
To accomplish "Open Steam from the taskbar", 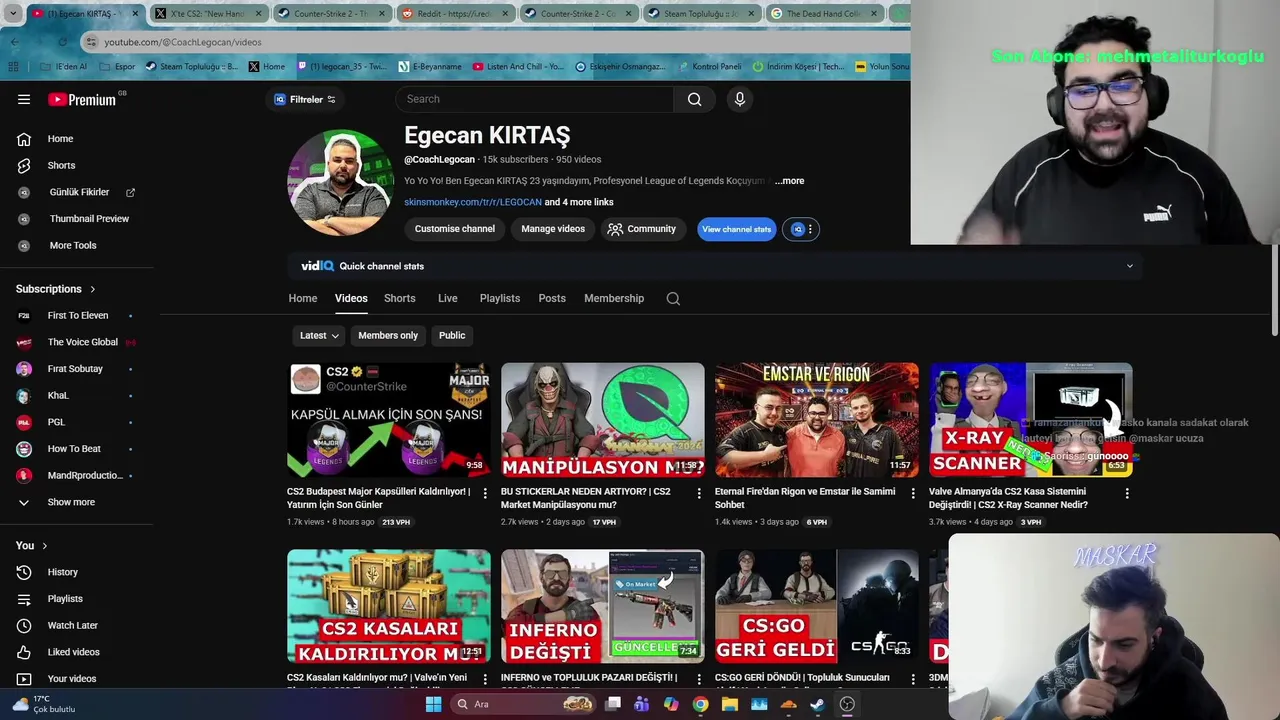I will (817, 704).
